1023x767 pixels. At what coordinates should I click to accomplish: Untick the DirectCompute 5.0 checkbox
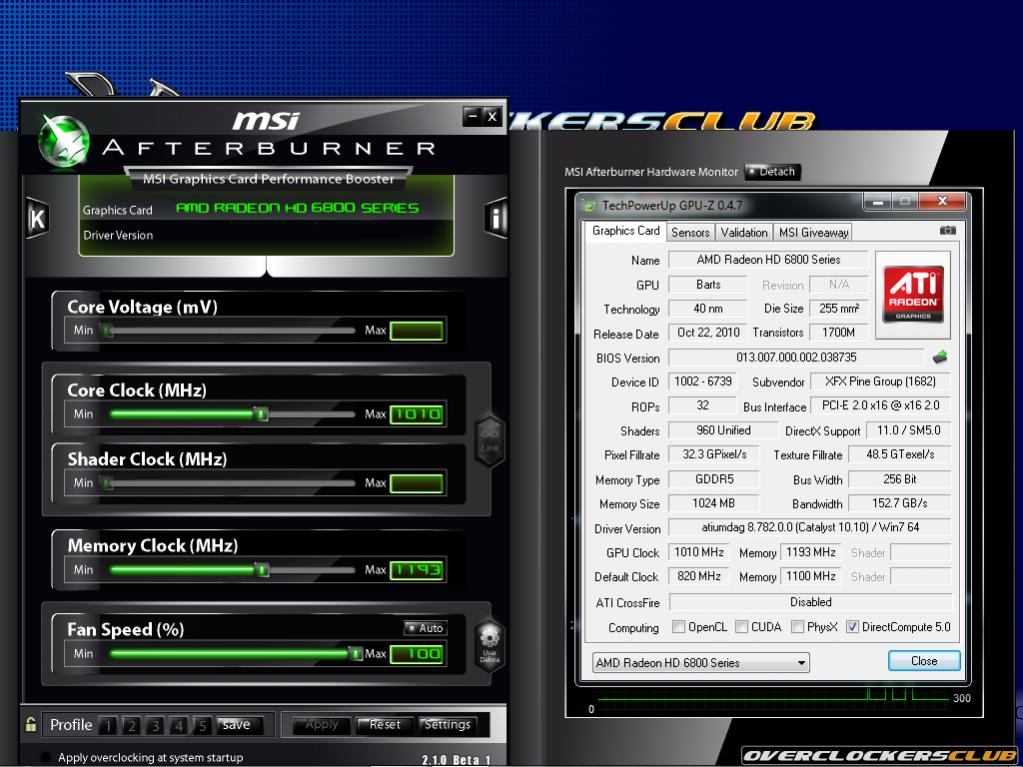852,627
